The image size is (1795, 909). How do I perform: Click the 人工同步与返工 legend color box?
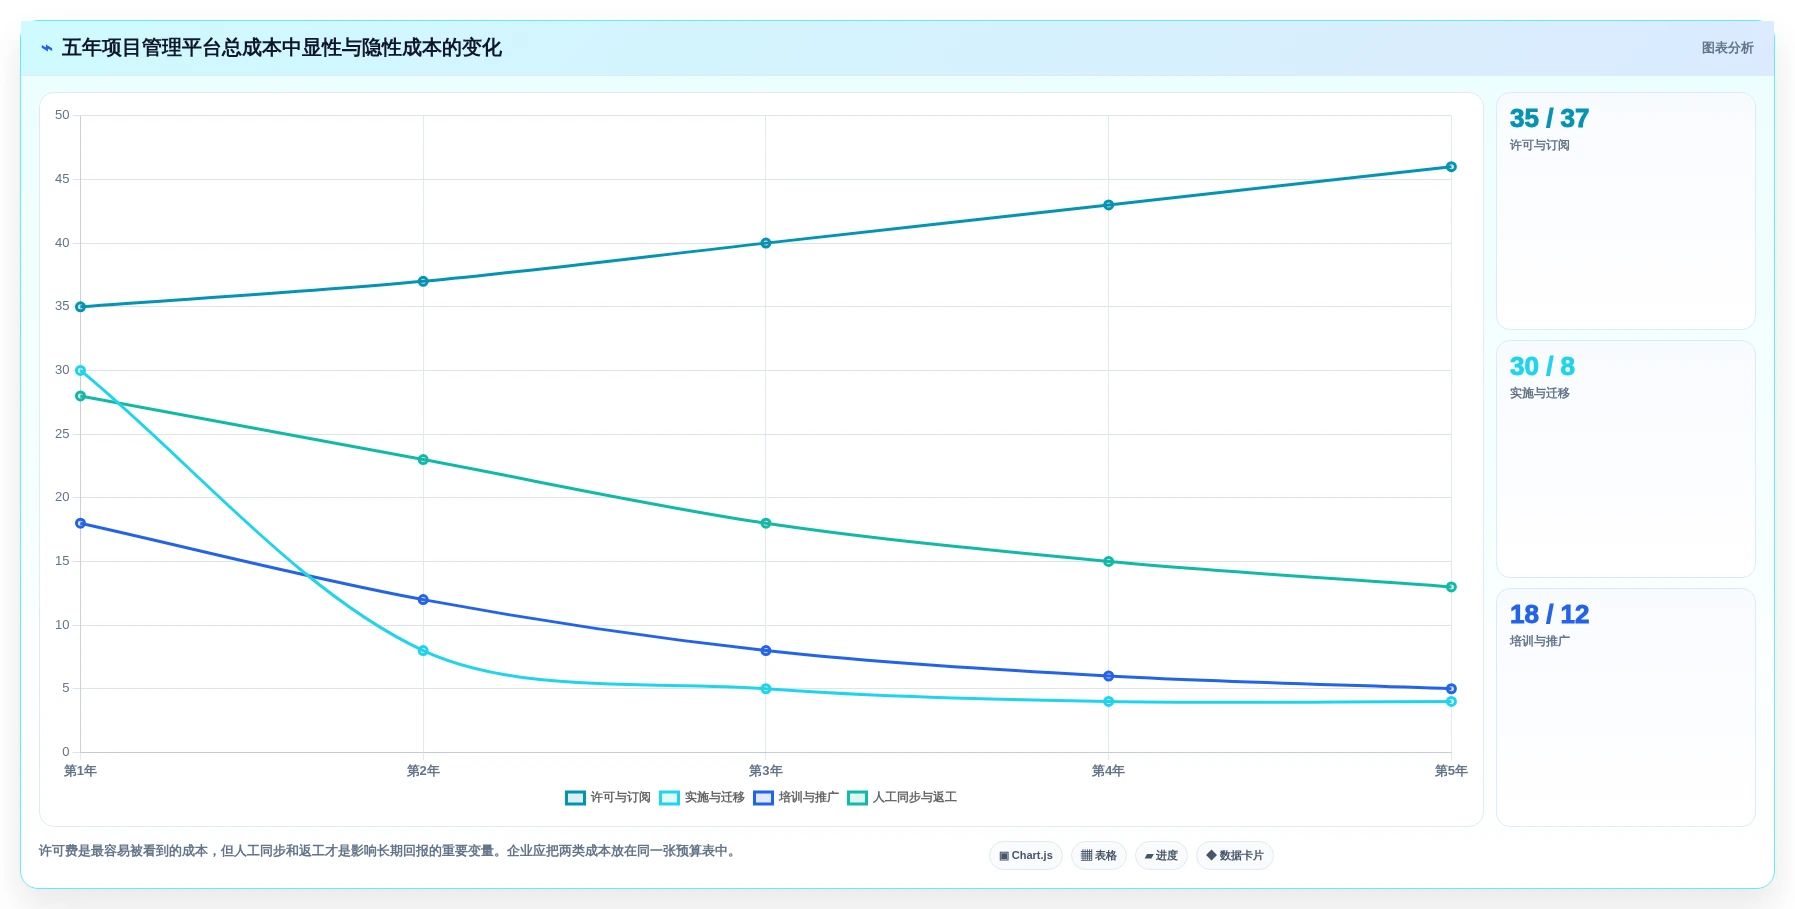pos(857,798)
